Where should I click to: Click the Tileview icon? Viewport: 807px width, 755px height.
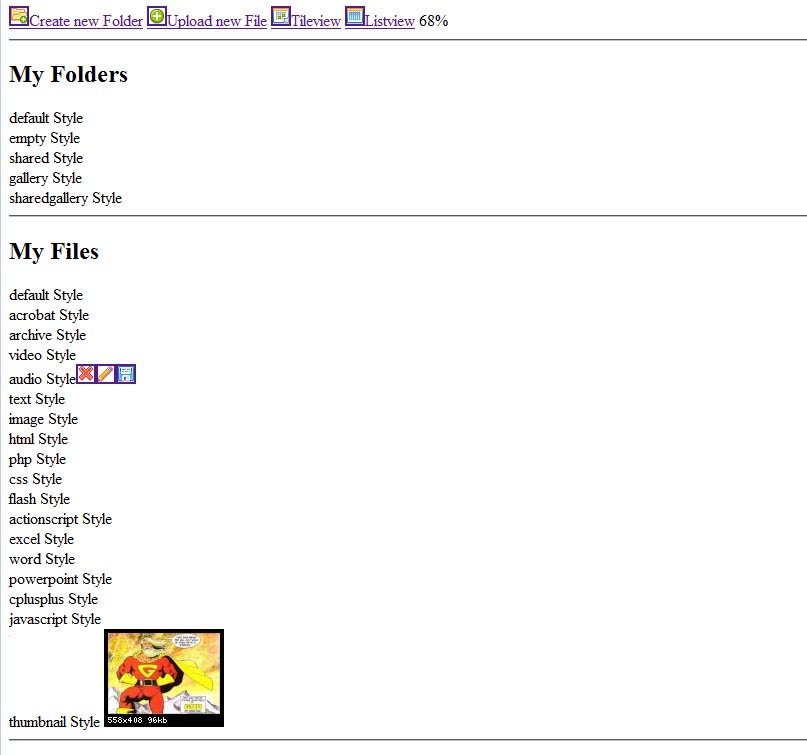point(281,16)
